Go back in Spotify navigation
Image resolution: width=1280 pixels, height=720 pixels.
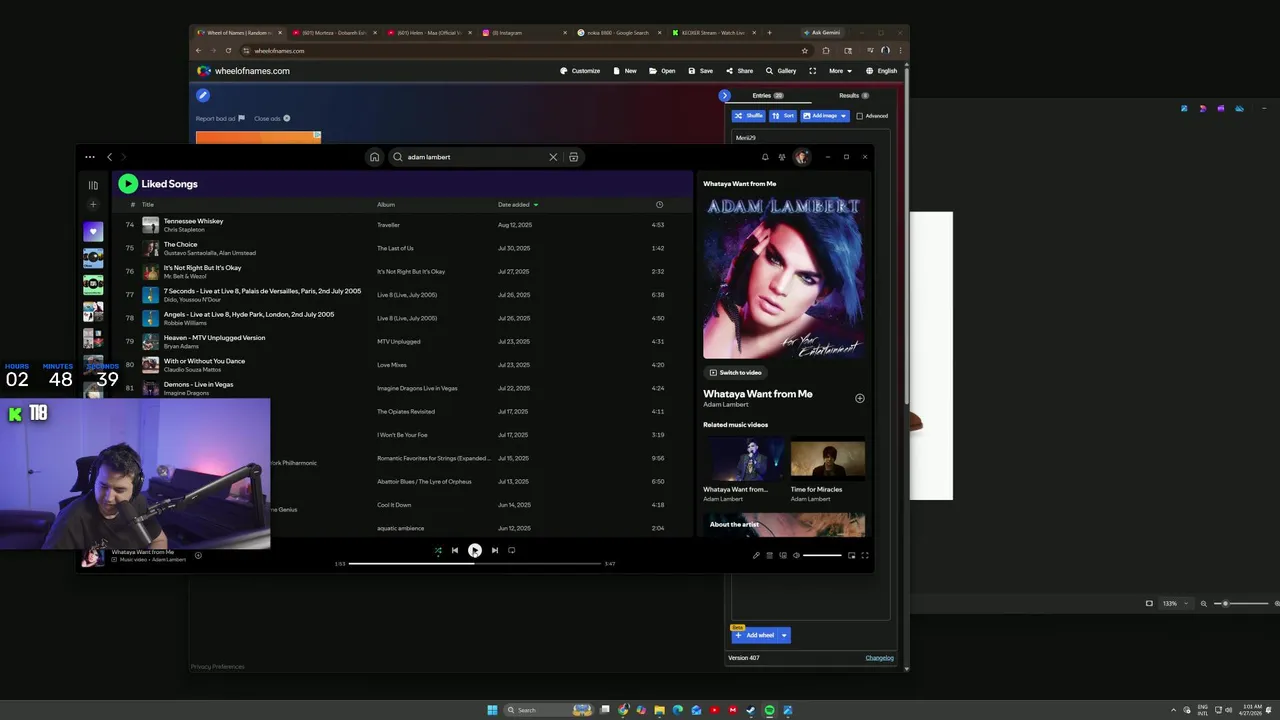click(x=110, y=157)
